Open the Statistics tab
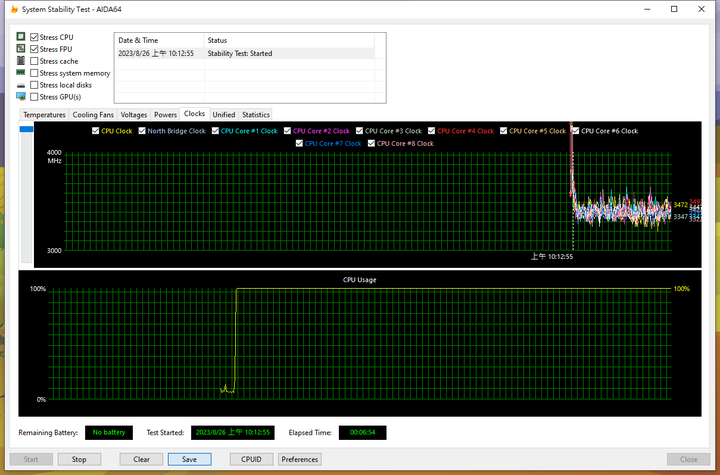 click(x=256, y=115)
